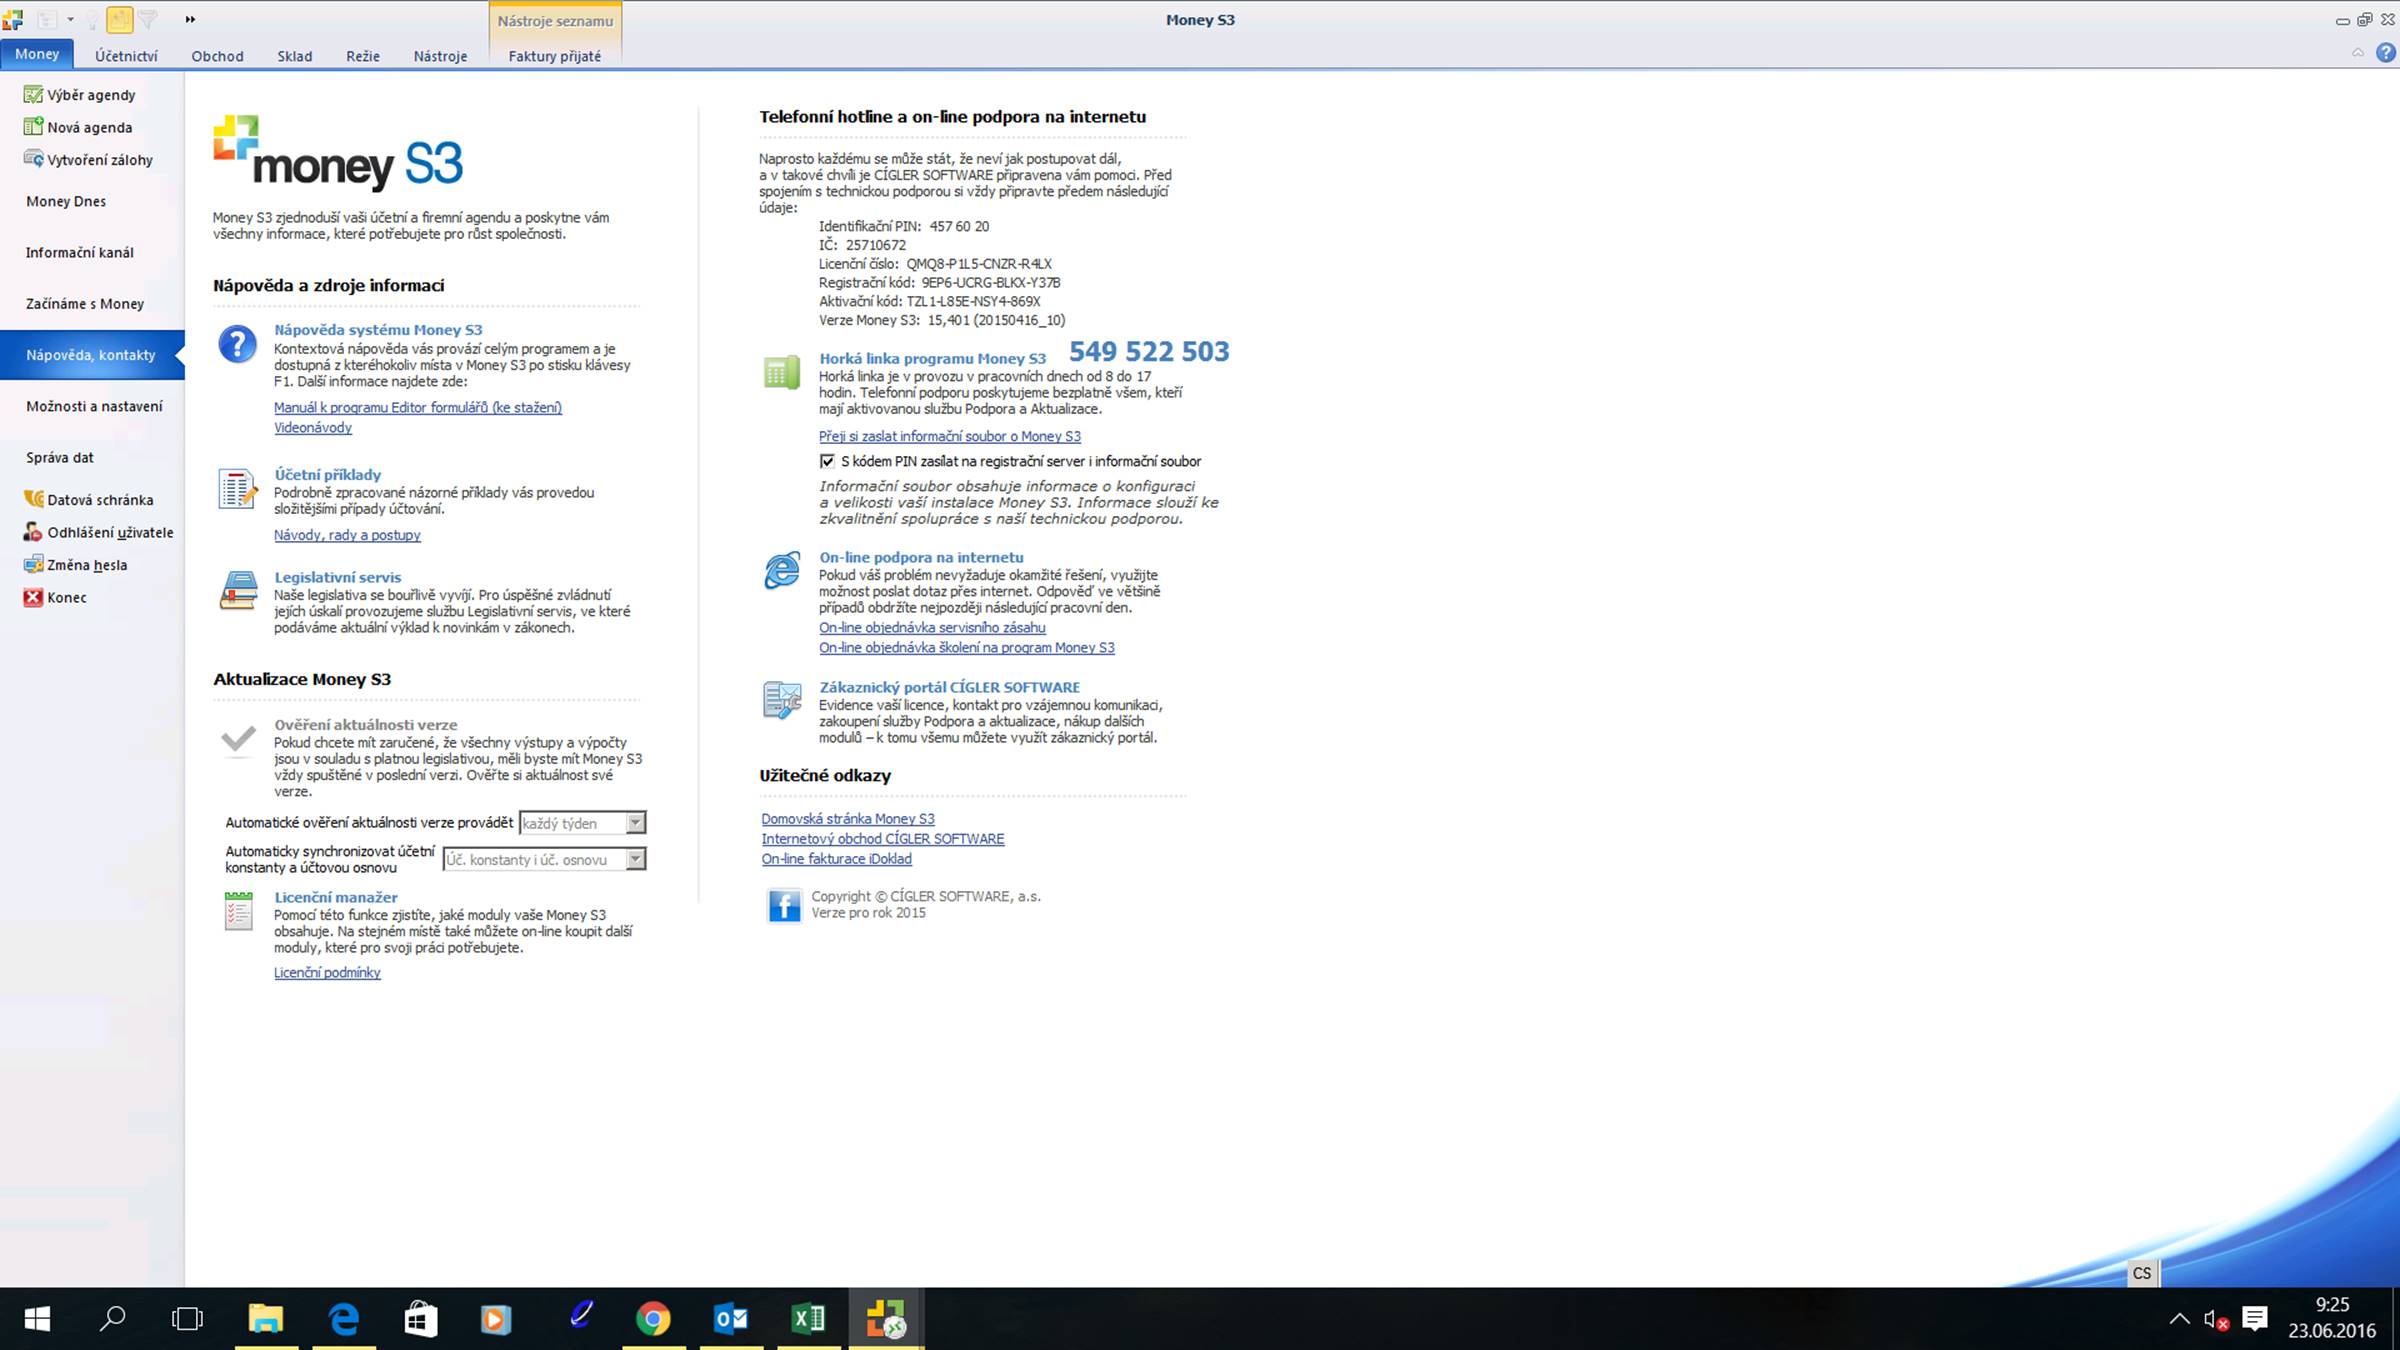Image resolution: width=2400 pixels, height=1350 pixels.
Task: Select Možnosti a nastavení in the sidebar
Action: coord(94,406)
